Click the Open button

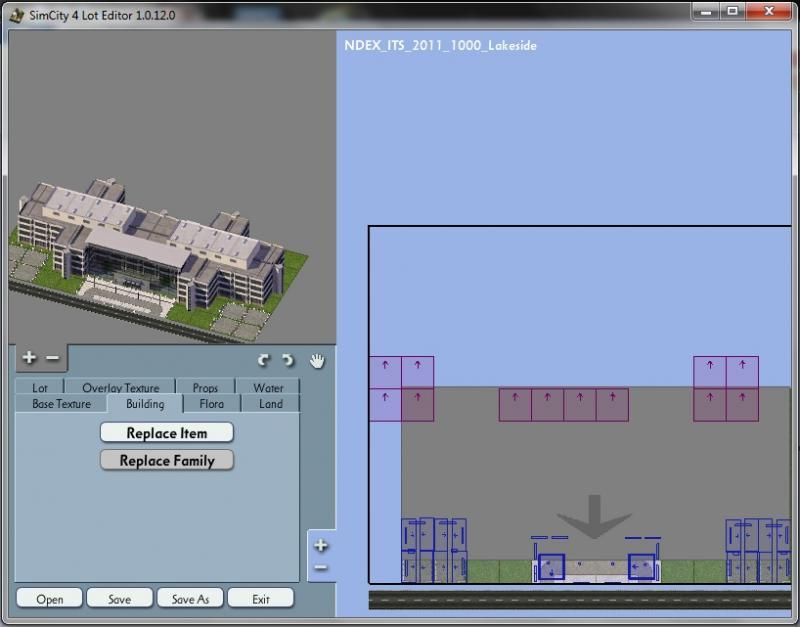49,598
